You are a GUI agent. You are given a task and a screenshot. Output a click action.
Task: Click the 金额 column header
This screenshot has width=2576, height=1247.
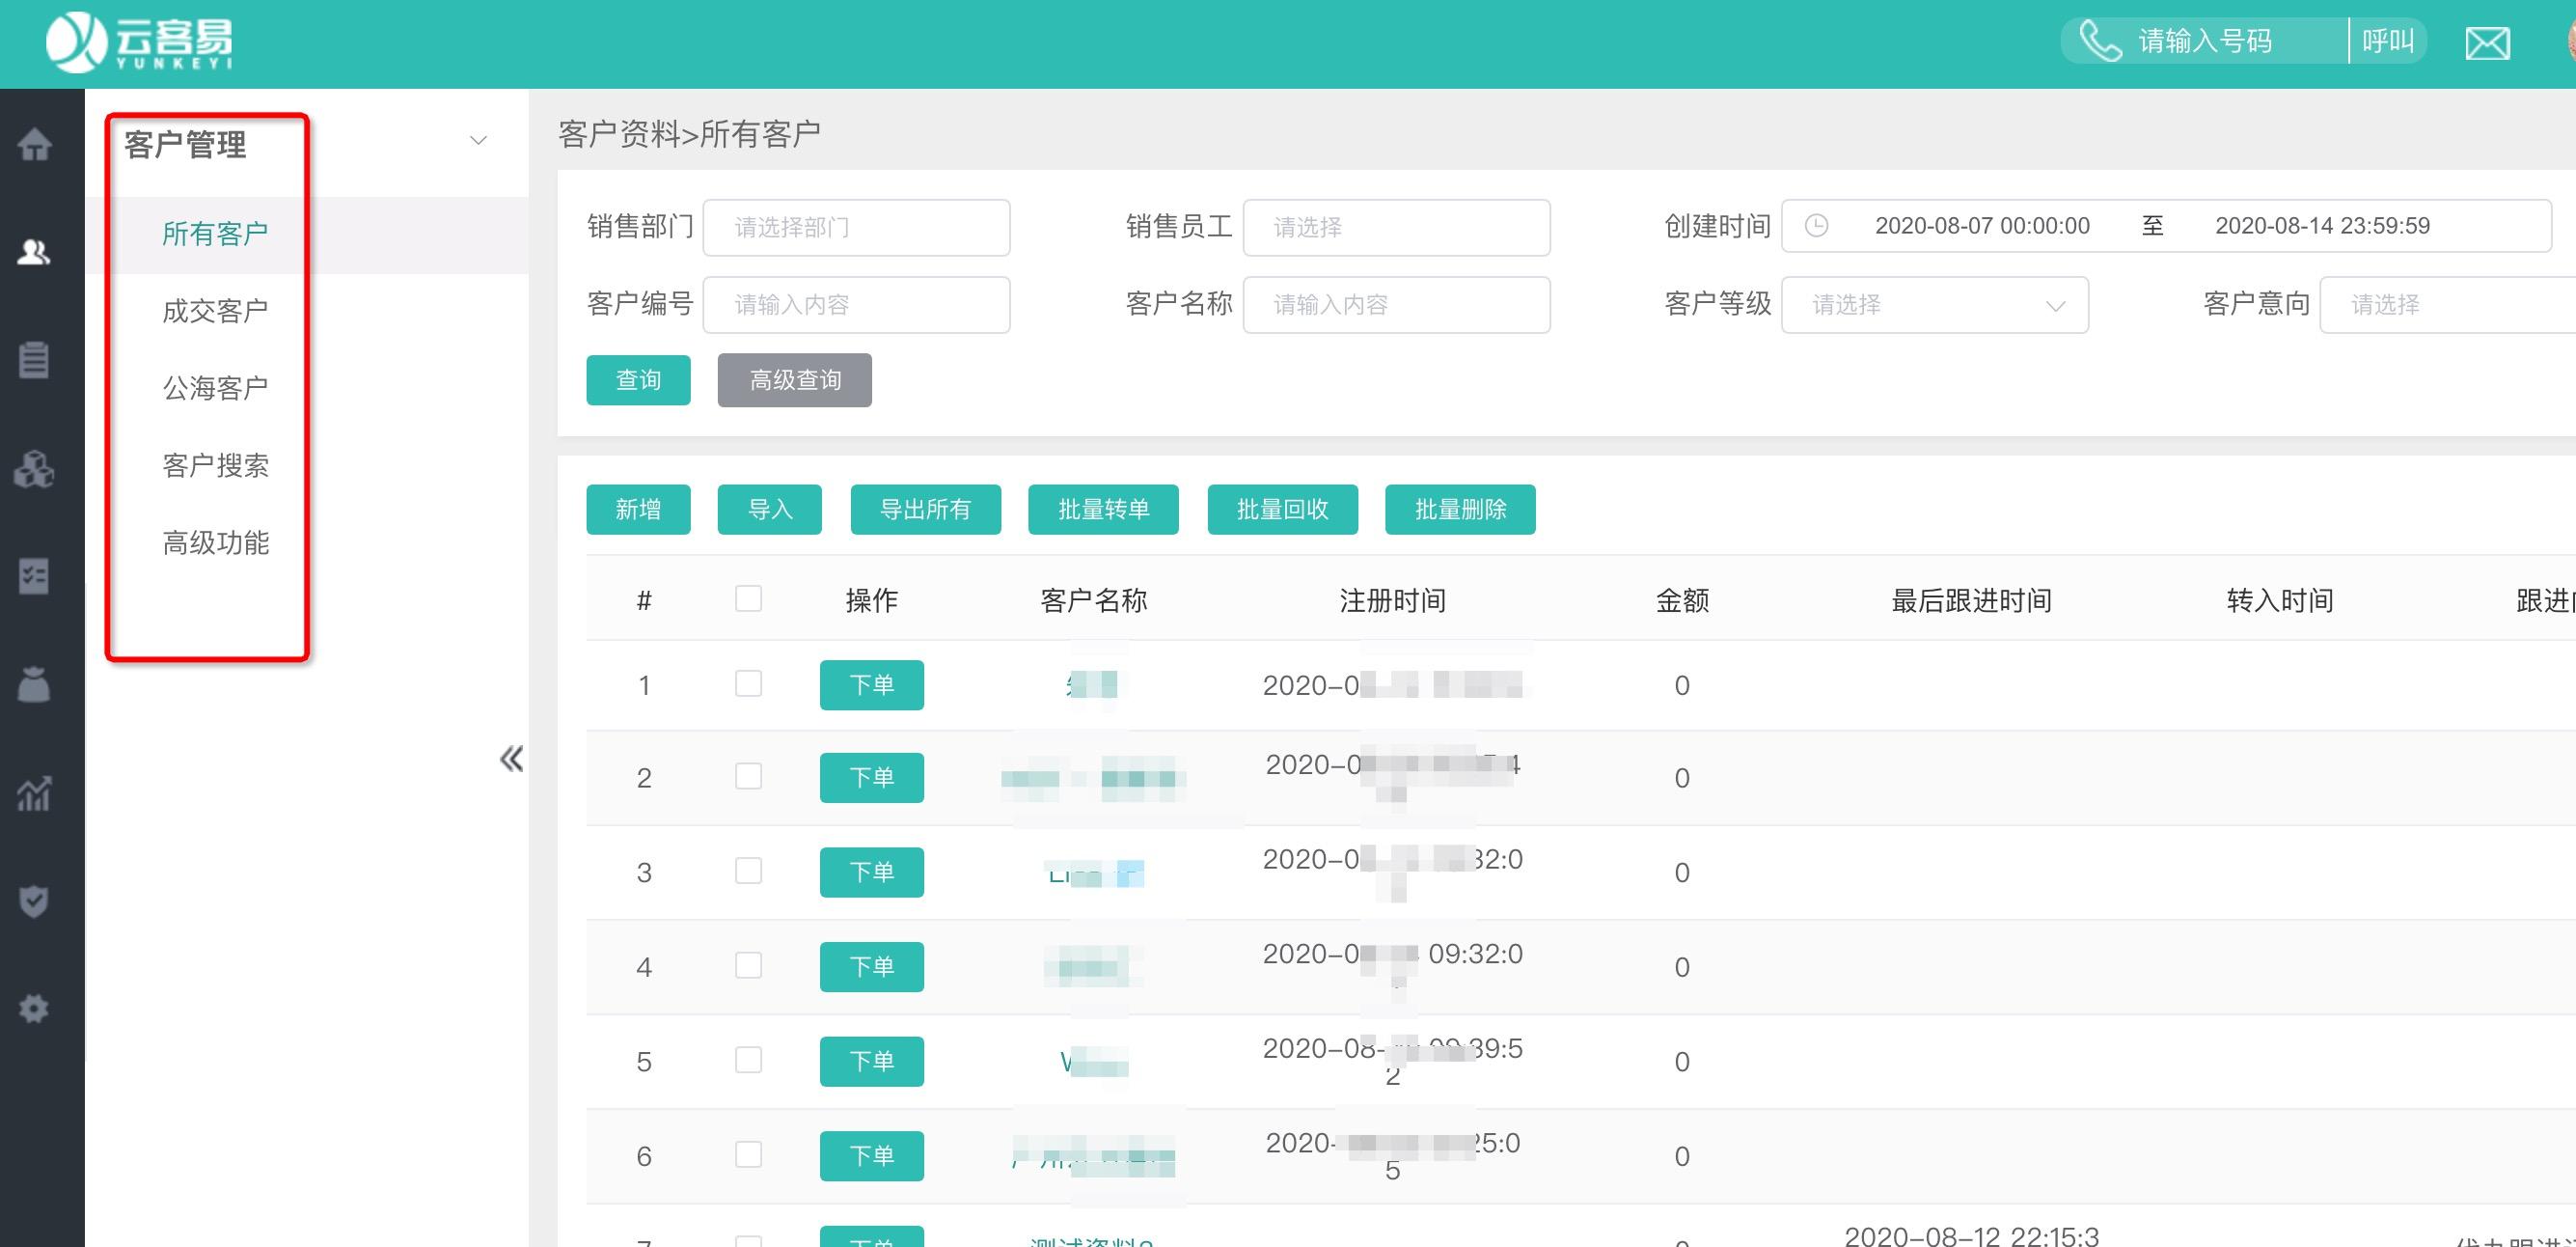pyautogui.click(x=1682, y=600)
